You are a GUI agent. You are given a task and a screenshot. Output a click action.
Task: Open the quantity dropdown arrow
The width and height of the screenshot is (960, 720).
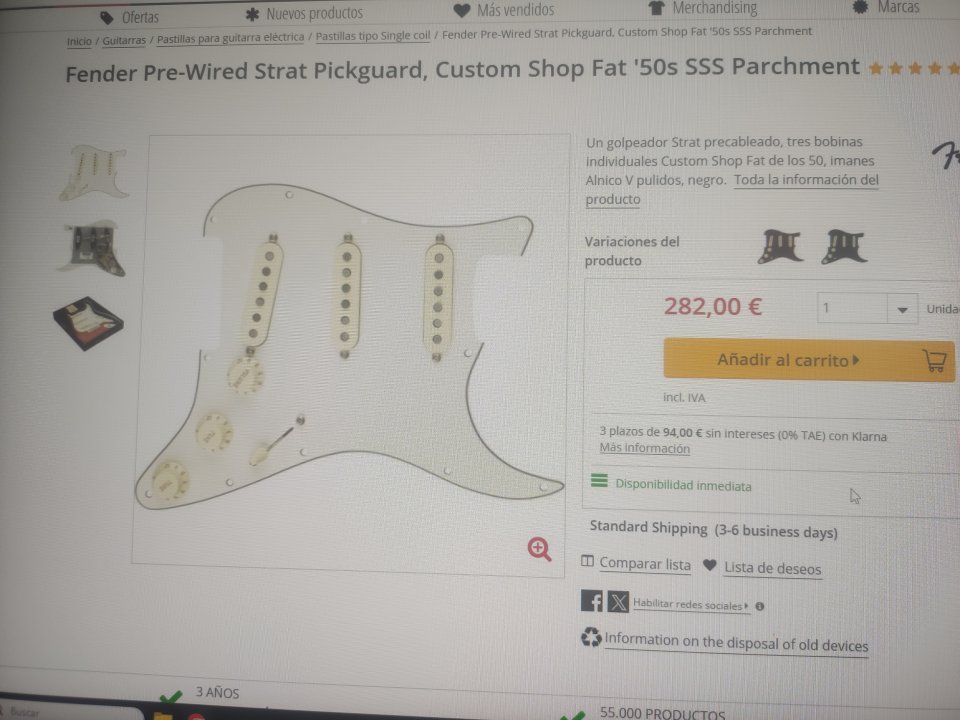click(x=902, y=309)
